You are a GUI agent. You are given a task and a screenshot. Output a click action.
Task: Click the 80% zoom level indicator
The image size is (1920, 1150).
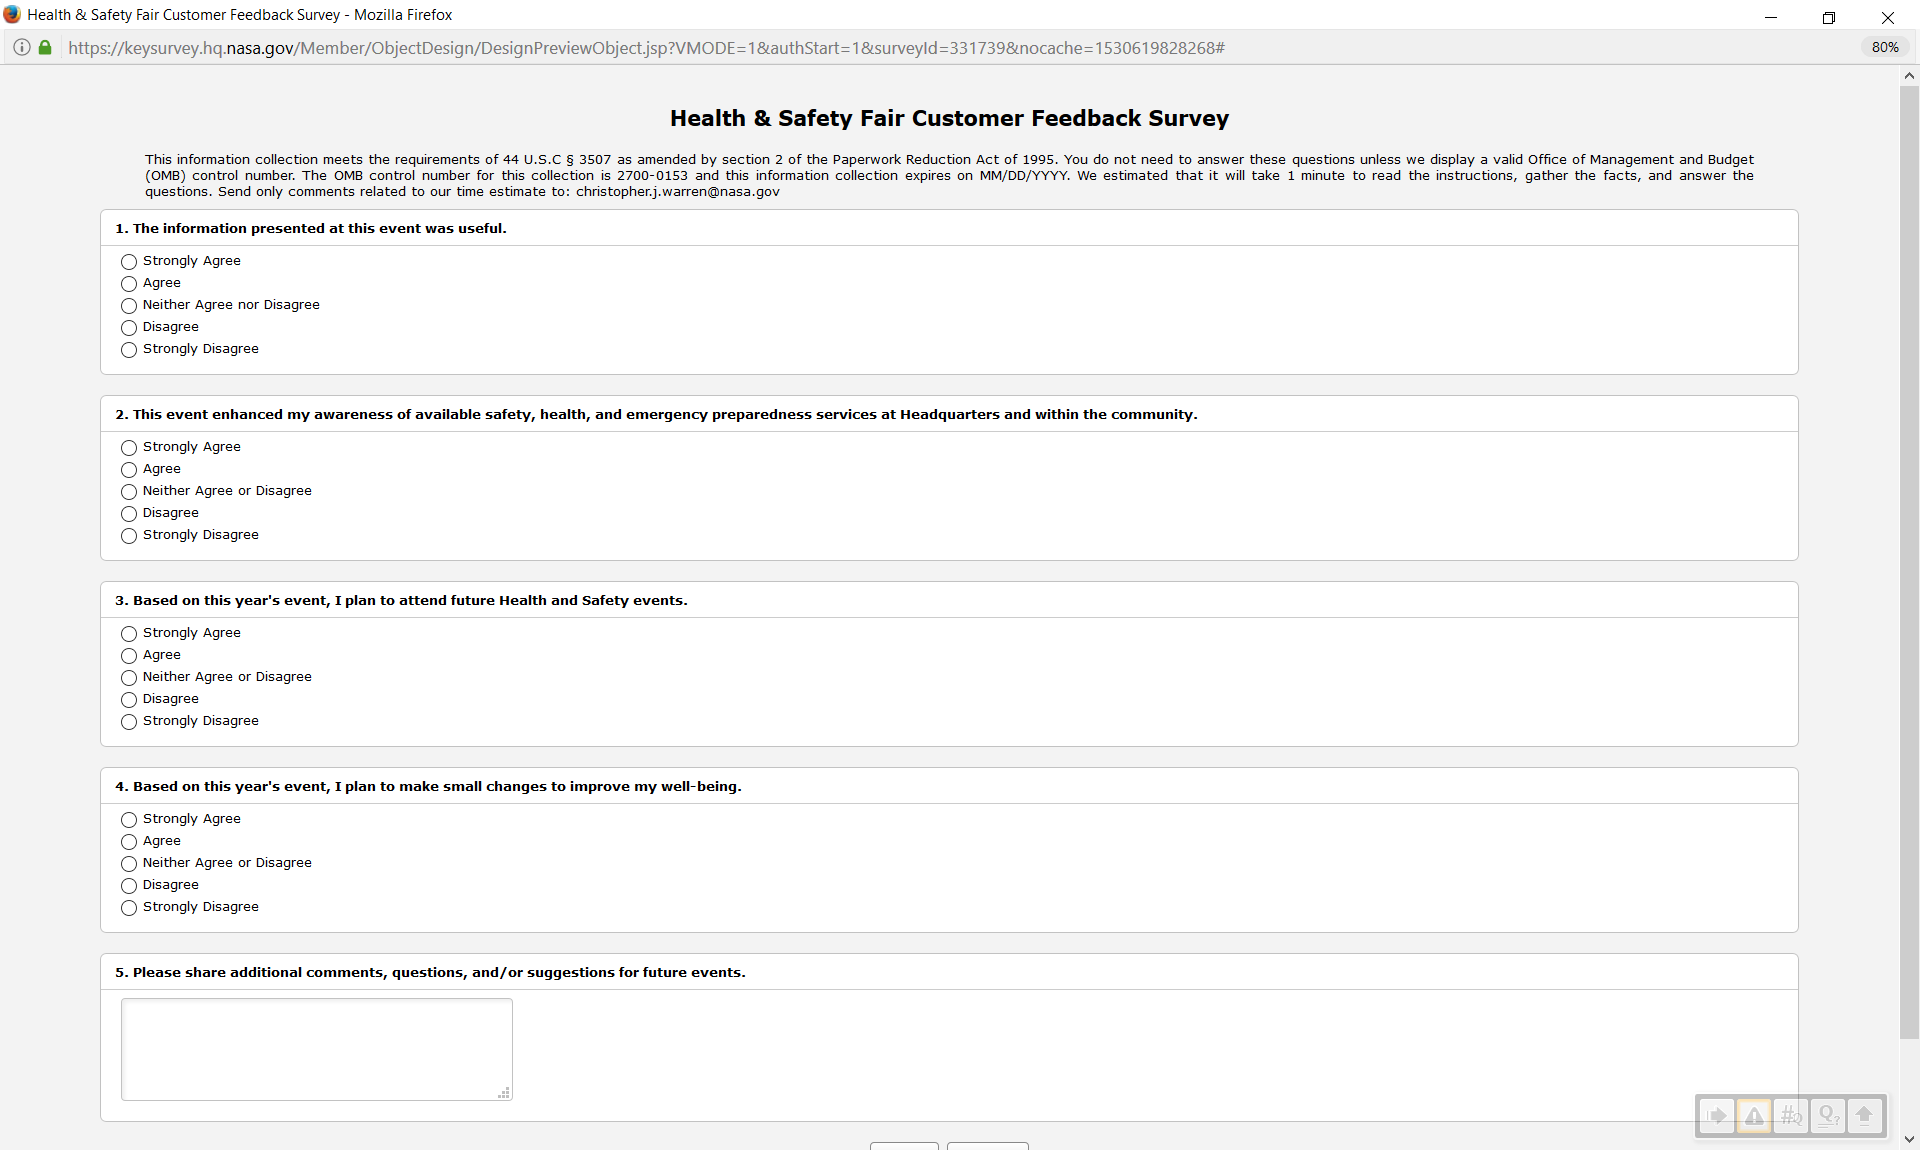pyautogui.click(x=1885, y=48)
